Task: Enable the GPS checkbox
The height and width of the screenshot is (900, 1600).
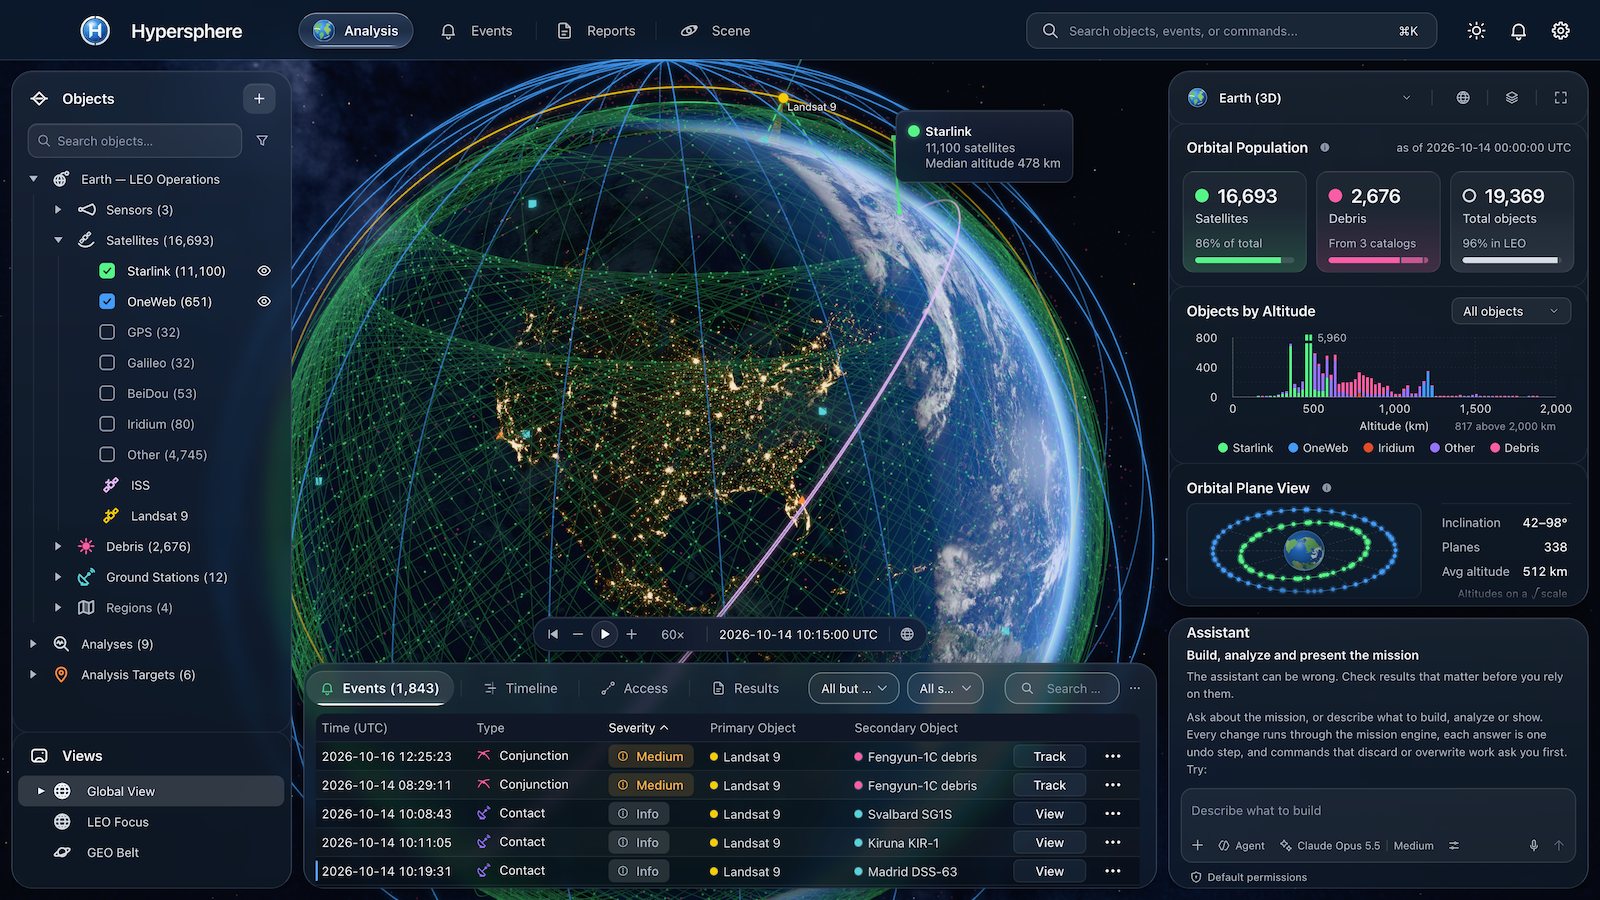Action: [x=107, y=332]
